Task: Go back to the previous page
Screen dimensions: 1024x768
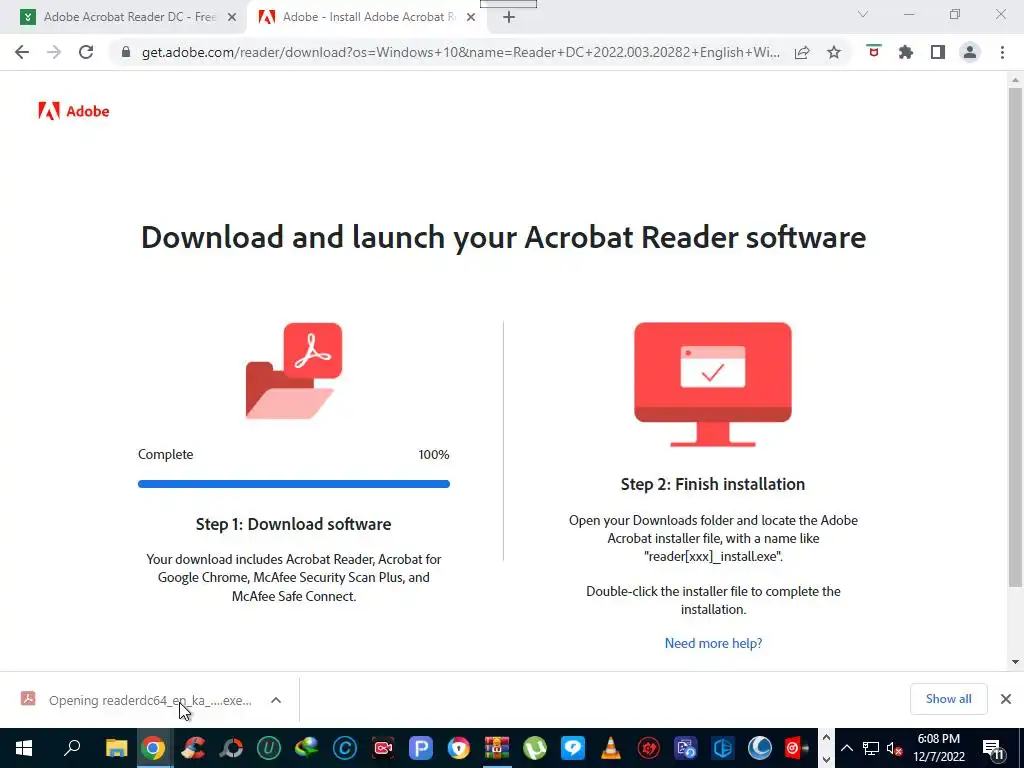Action: pos(22,52)
